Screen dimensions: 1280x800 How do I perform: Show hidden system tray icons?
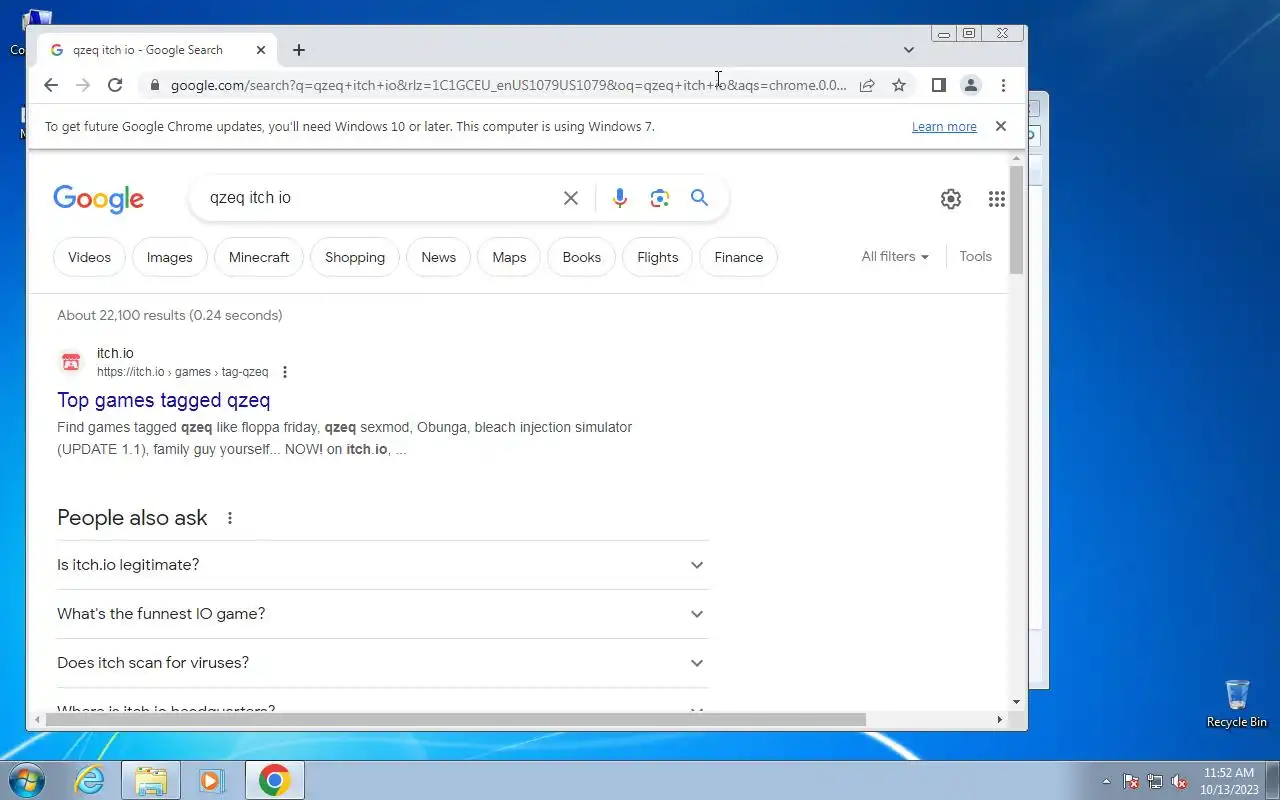(x=1106, y=781)
